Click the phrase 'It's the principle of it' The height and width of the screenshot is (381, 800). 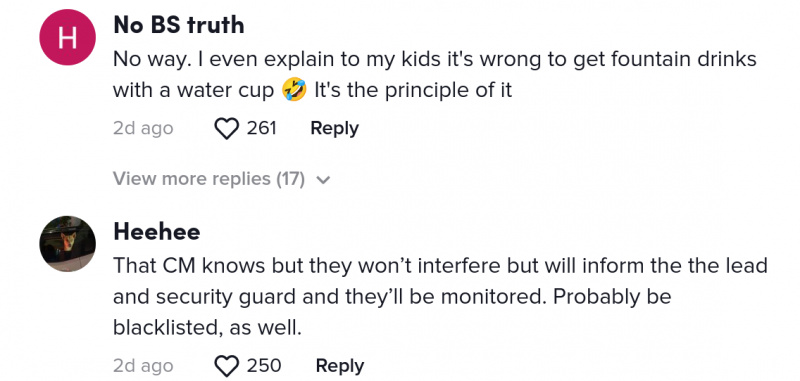click(x=413, y=90)
